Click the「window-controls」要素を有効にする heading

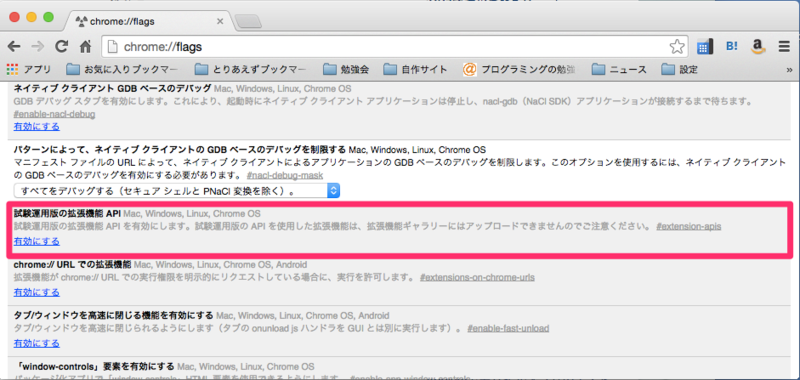(x=94, y=366)
